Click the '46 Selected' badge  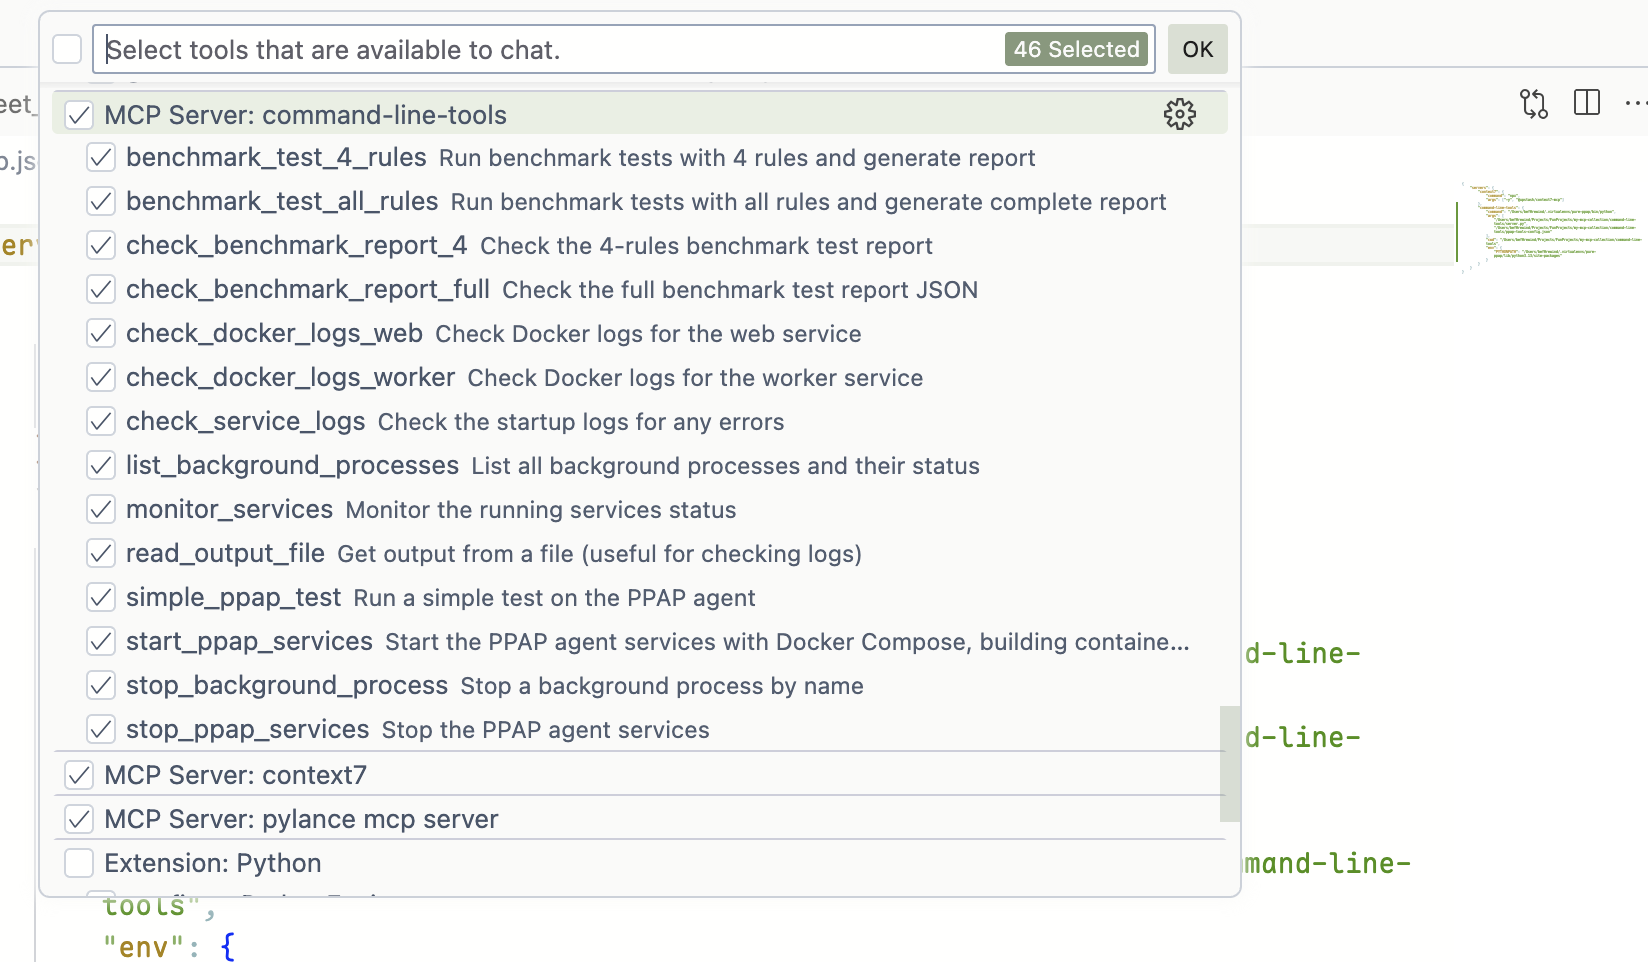click(x=1076, y=49)
